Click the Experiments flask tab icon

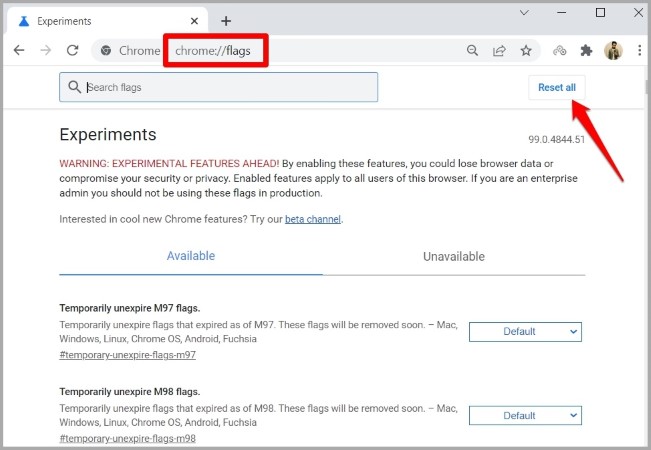[24, 21]
